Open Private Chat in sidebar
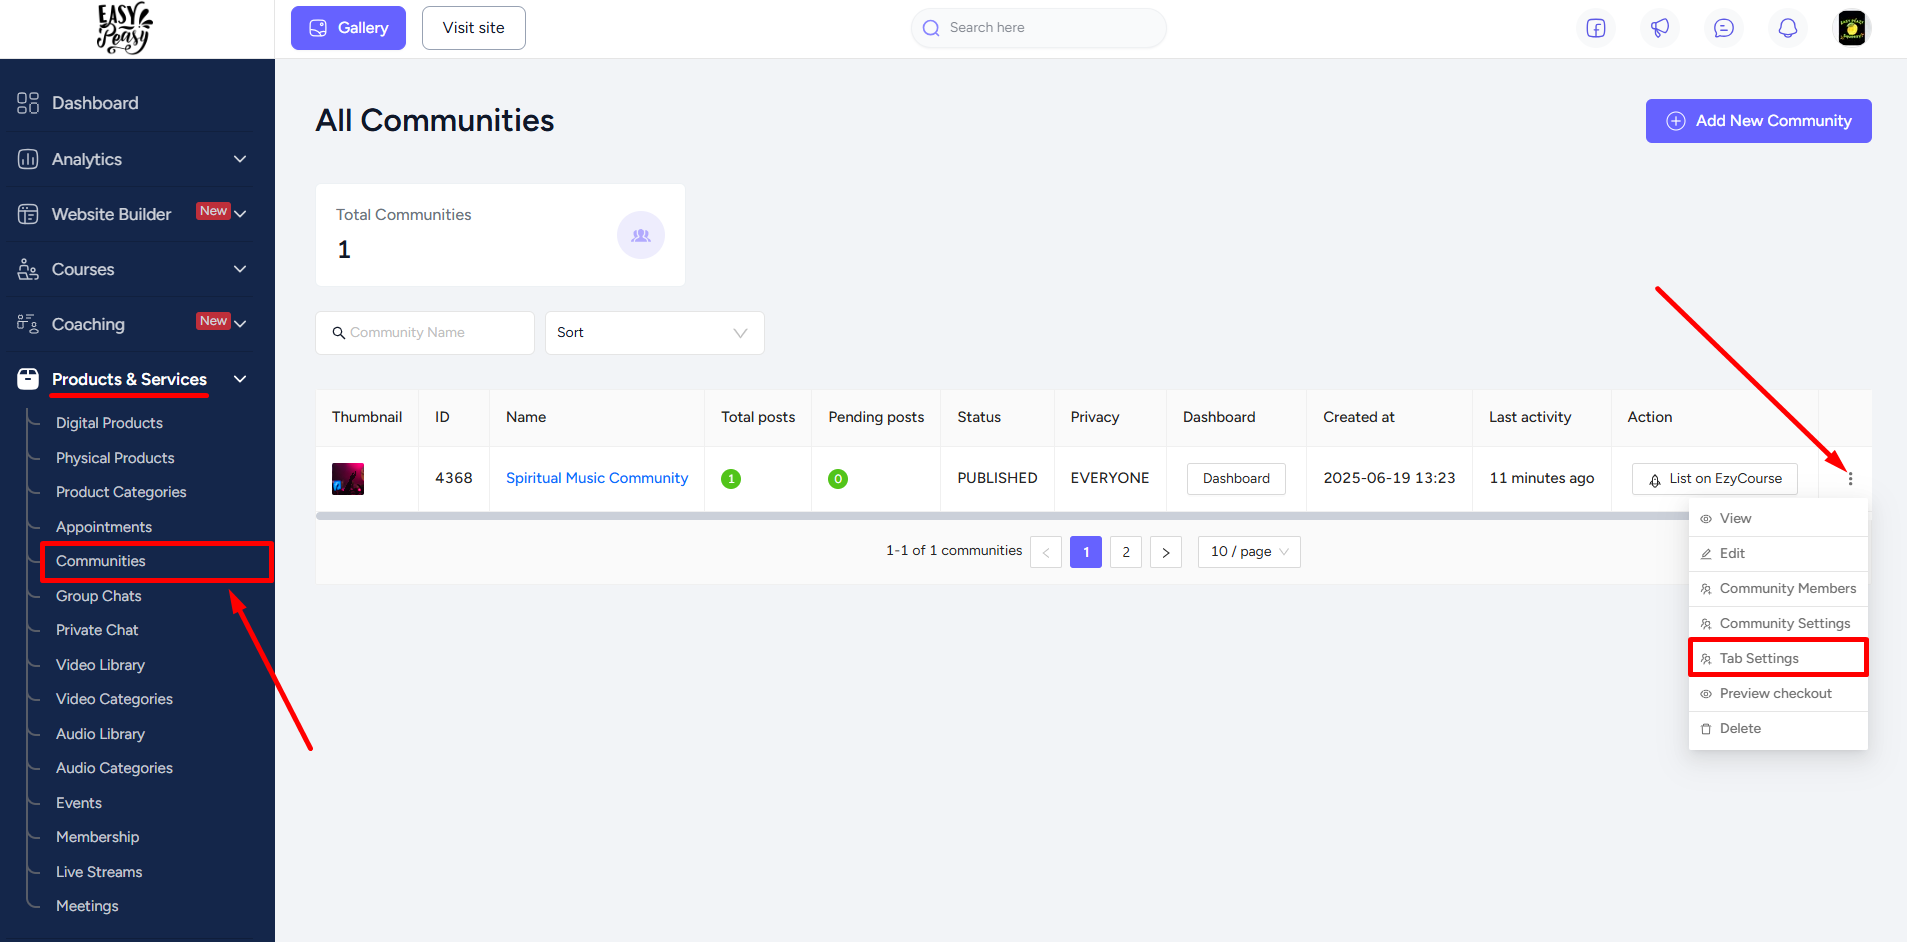This screenshot has height=942, width=1907. pyautogui.click(x=97, y=630)
